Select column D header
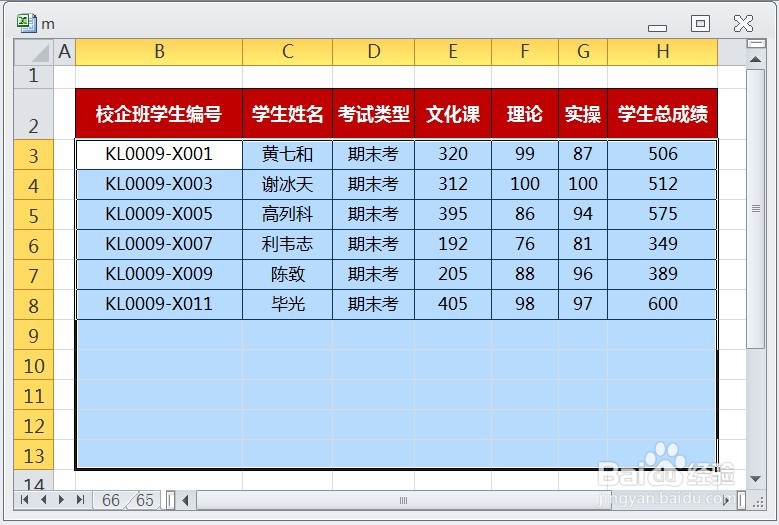779x525 pixels. pos(374,52)
